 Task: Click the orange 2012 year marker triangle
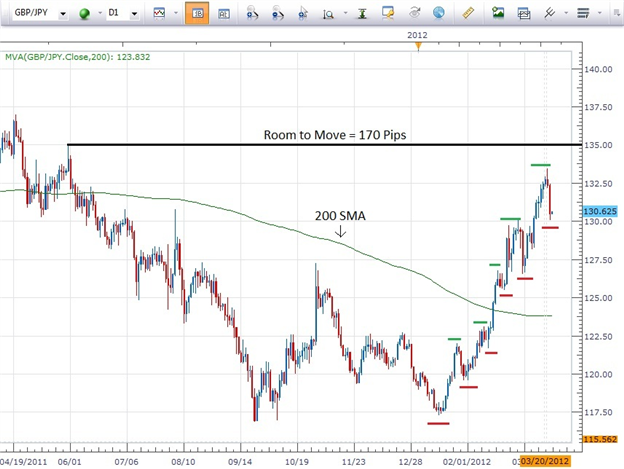418,46
